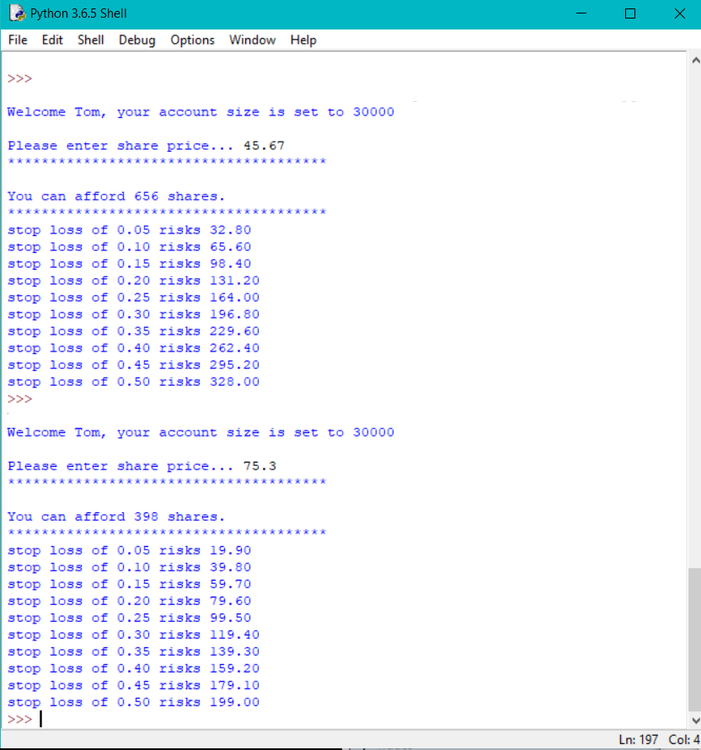The image size is (701, 750).
Task: Click the entered share price 45.67
Action: (263, 145)
